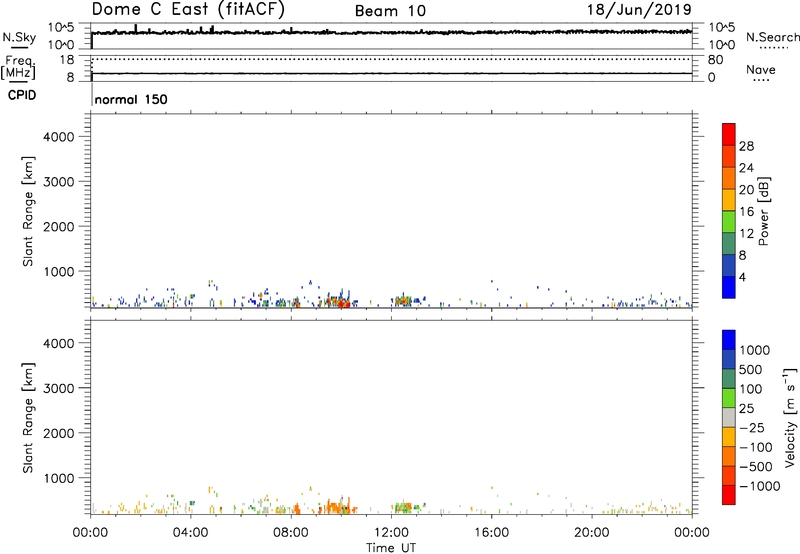The width and height of the screenshot is (800, 554).
Task: Click the 'Beam 10' label
Action: click(390, 11)
